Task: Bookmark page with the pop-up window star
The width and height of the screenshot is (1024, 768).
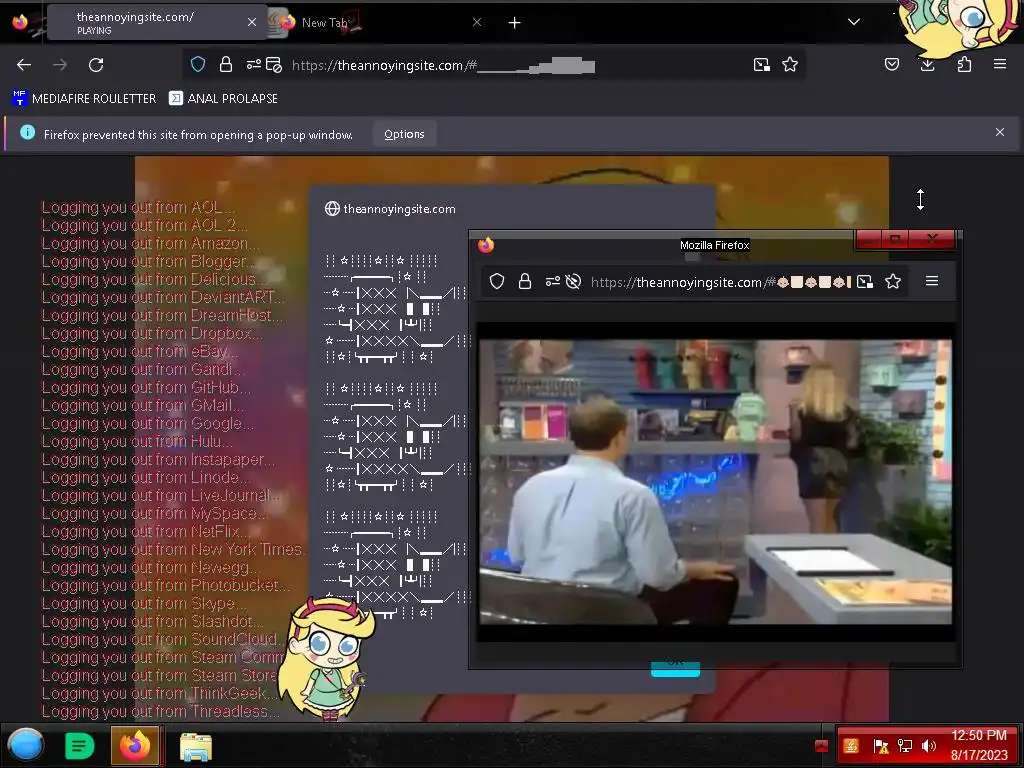Action: 893,281
